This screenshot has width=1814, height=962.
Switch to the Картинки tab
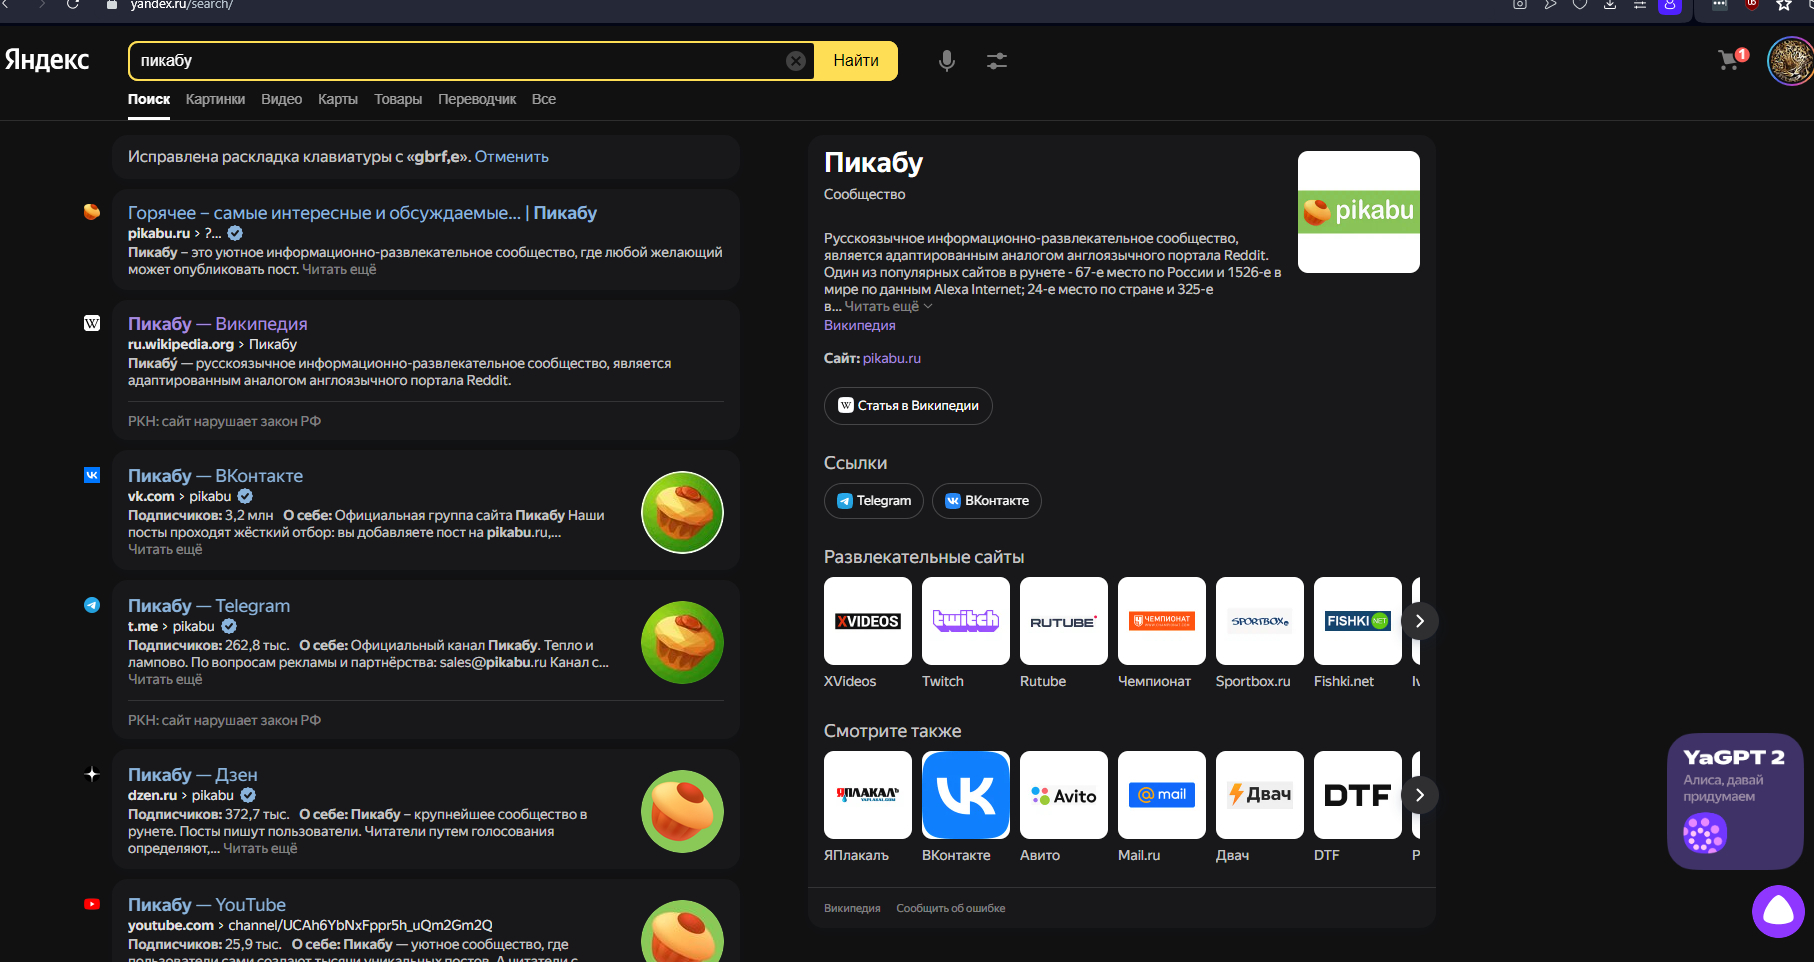[215, 99]
